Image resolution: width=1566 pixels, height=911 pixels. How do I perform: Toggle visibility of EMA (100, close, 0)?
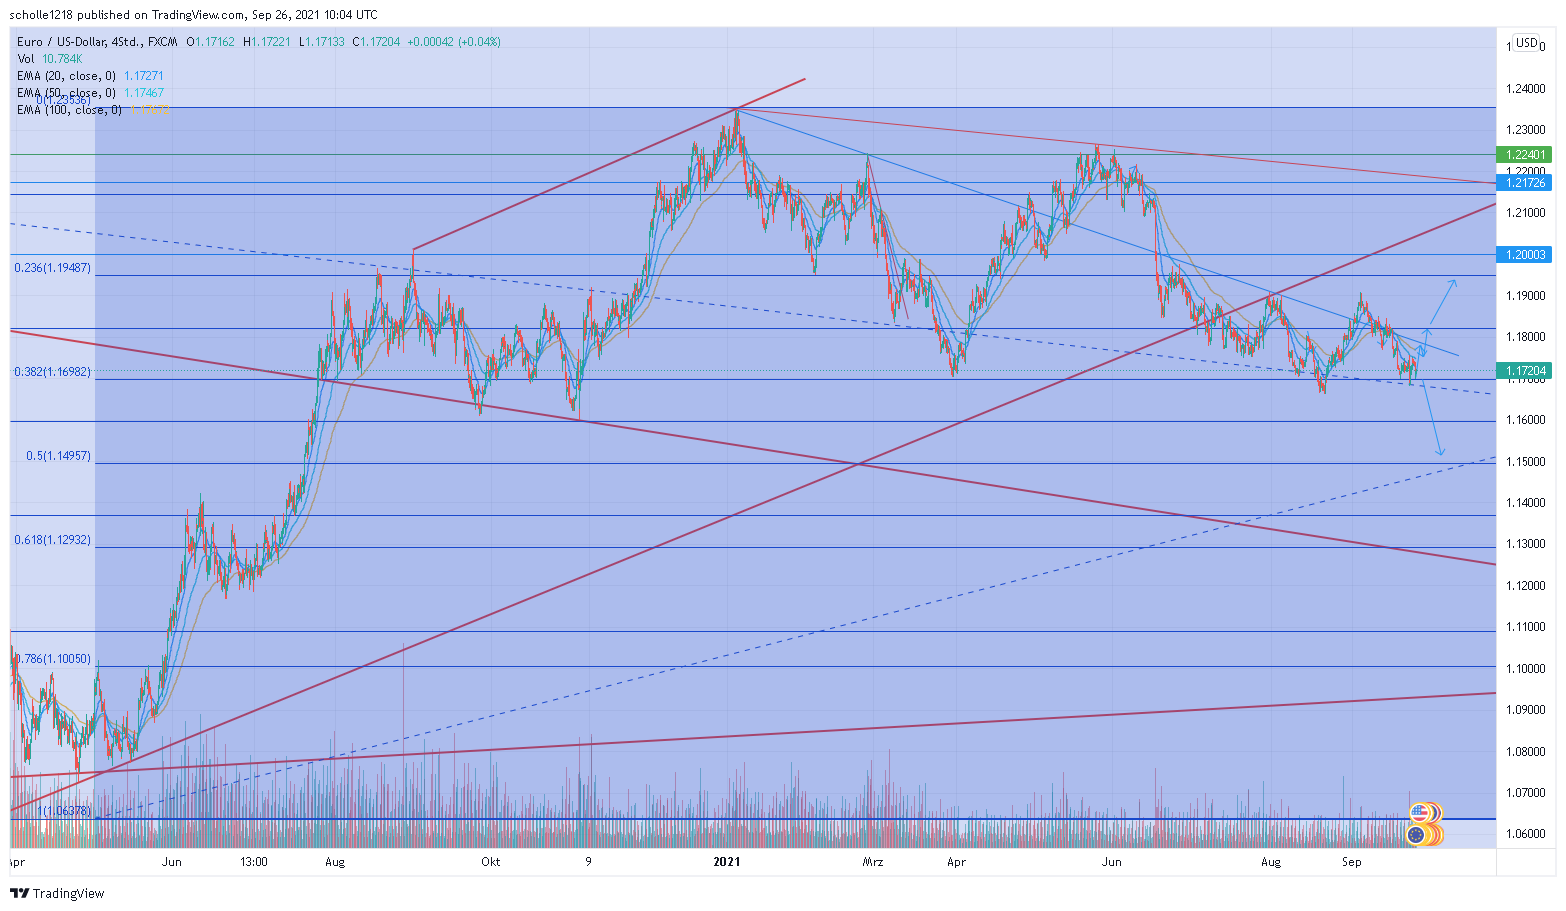tap(70, 110)
